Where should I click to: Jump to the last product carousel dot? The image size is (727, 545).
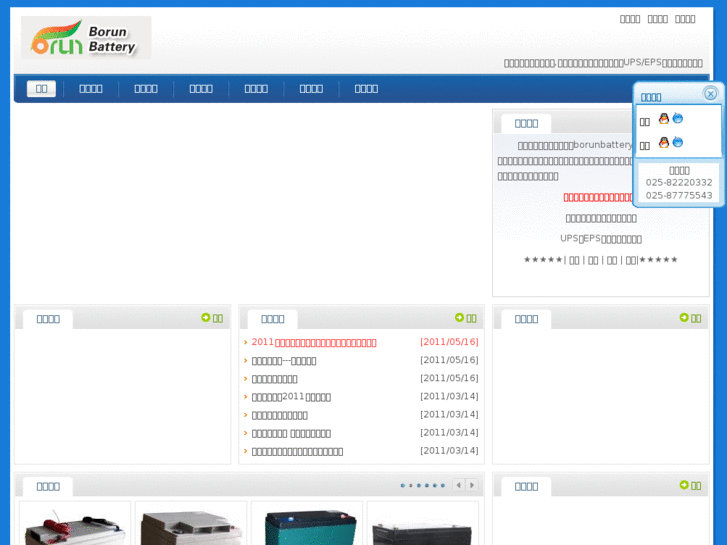pyautogui.click(x=443, y=486)
